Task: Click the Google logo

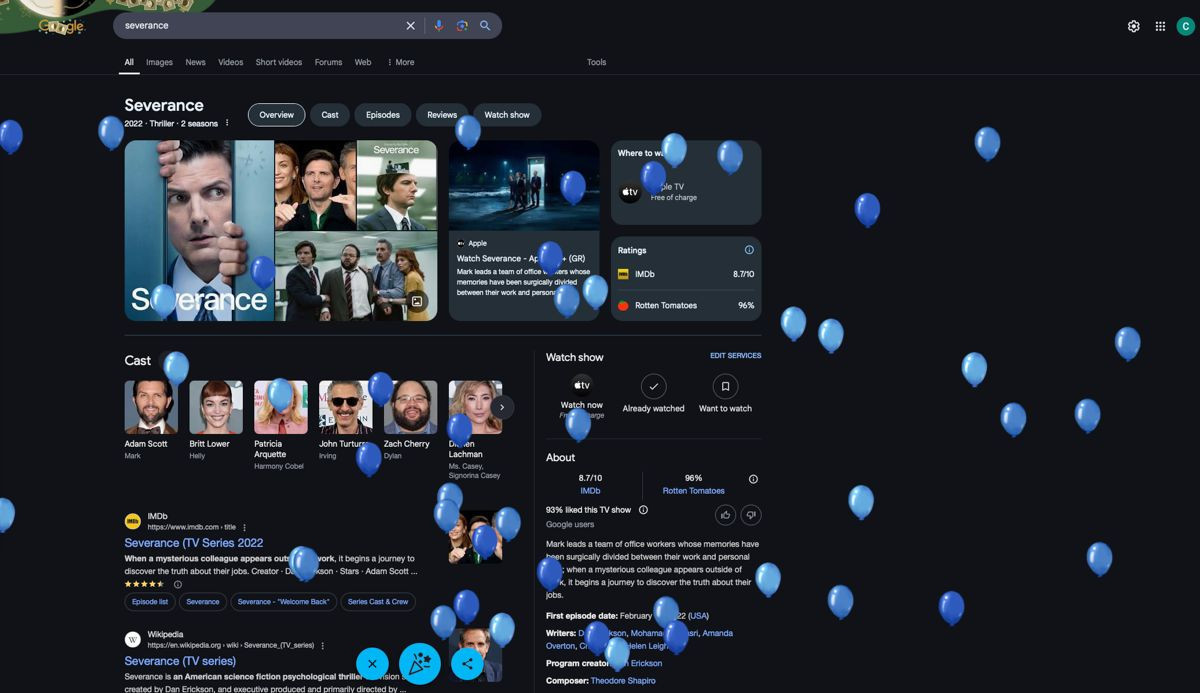Action: click(x=62, y=26)
